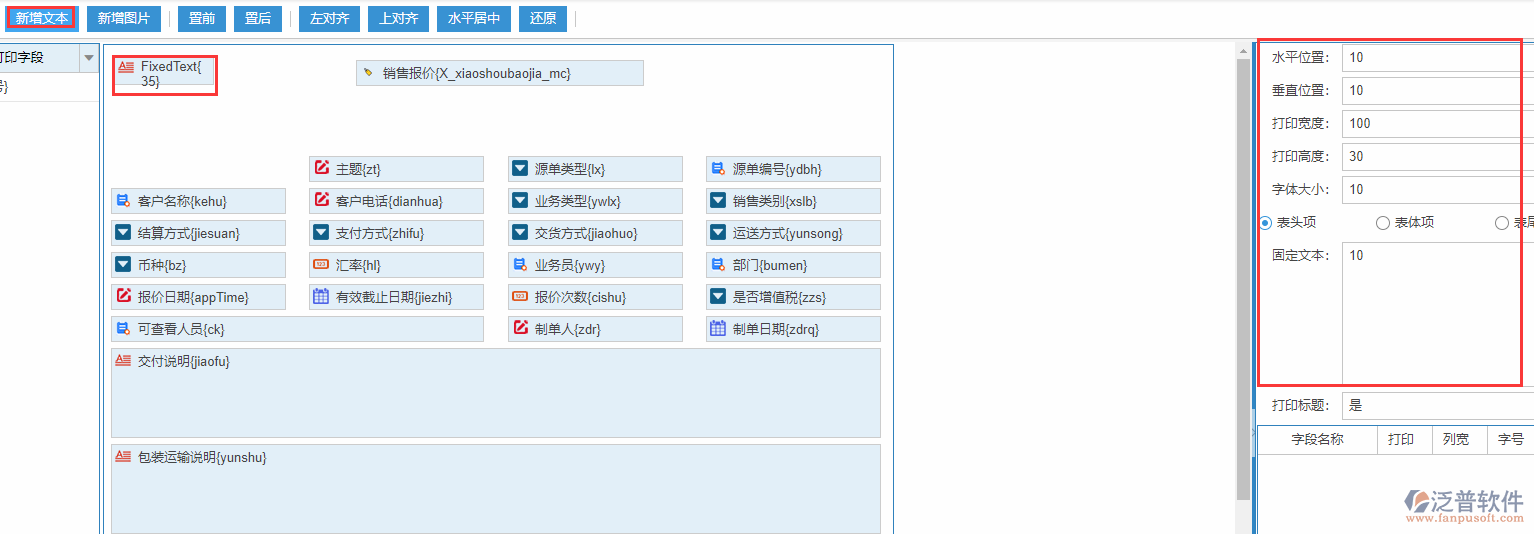The image size is (1534, 534).
Task: Send element backward with 置后
Action: [258, 18]
